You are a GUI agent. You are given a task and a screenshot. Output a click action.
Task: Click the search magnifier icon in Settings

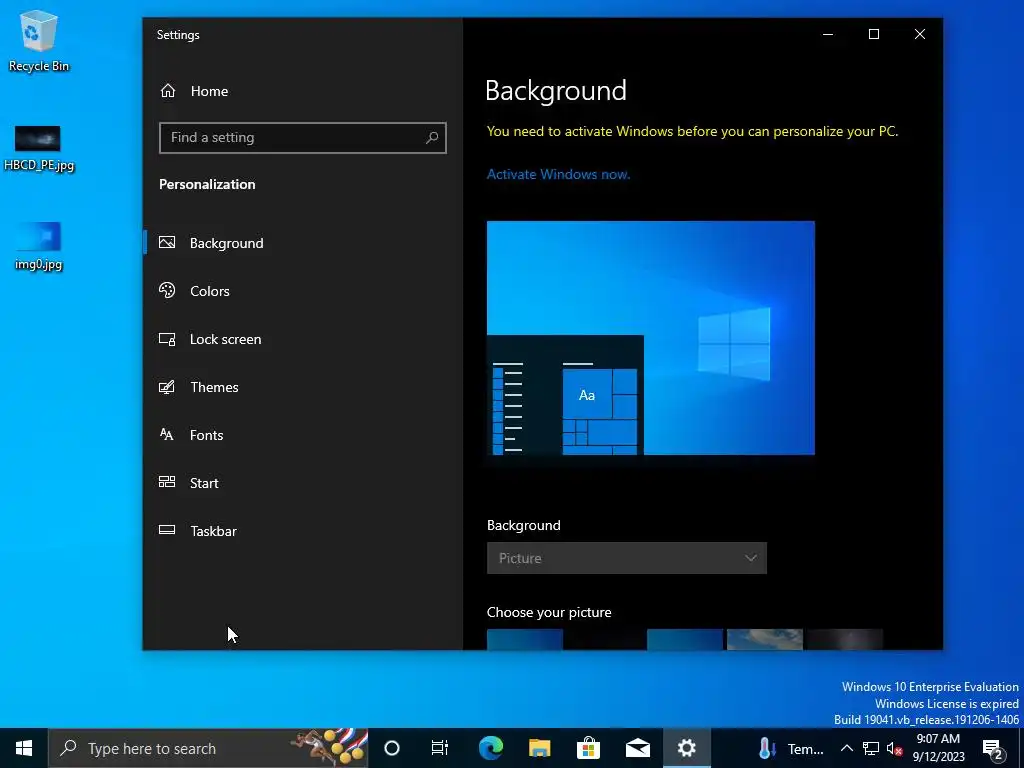click(x=432, y=138)
